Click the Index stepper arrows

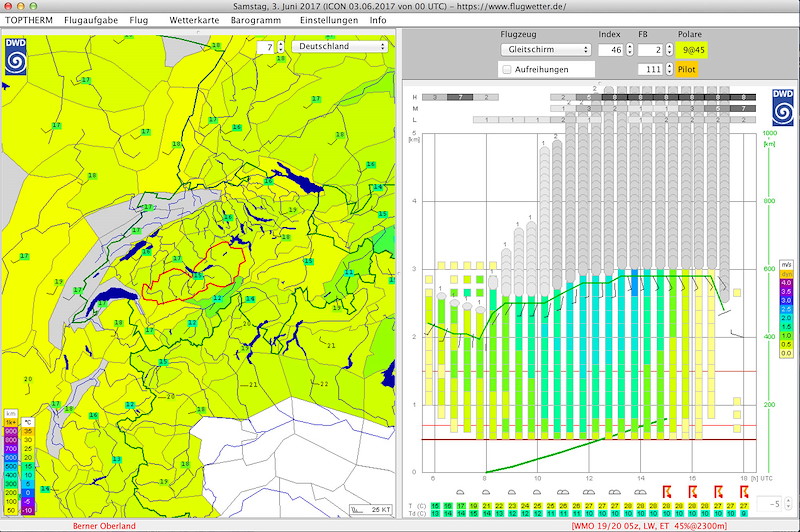630,49
